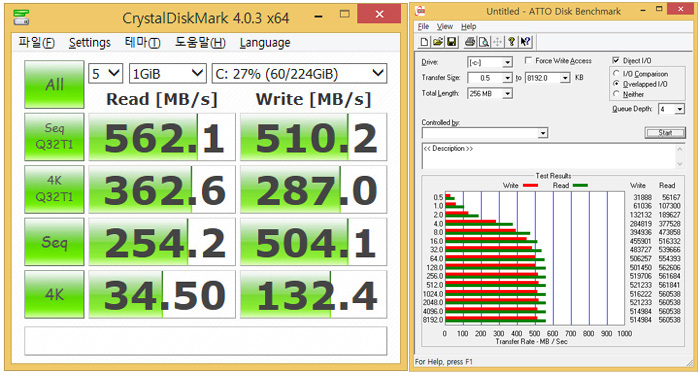The image size is (700, 373).
Task: Open the Total Length 256 MB dropdown
Action: (490, 94)
